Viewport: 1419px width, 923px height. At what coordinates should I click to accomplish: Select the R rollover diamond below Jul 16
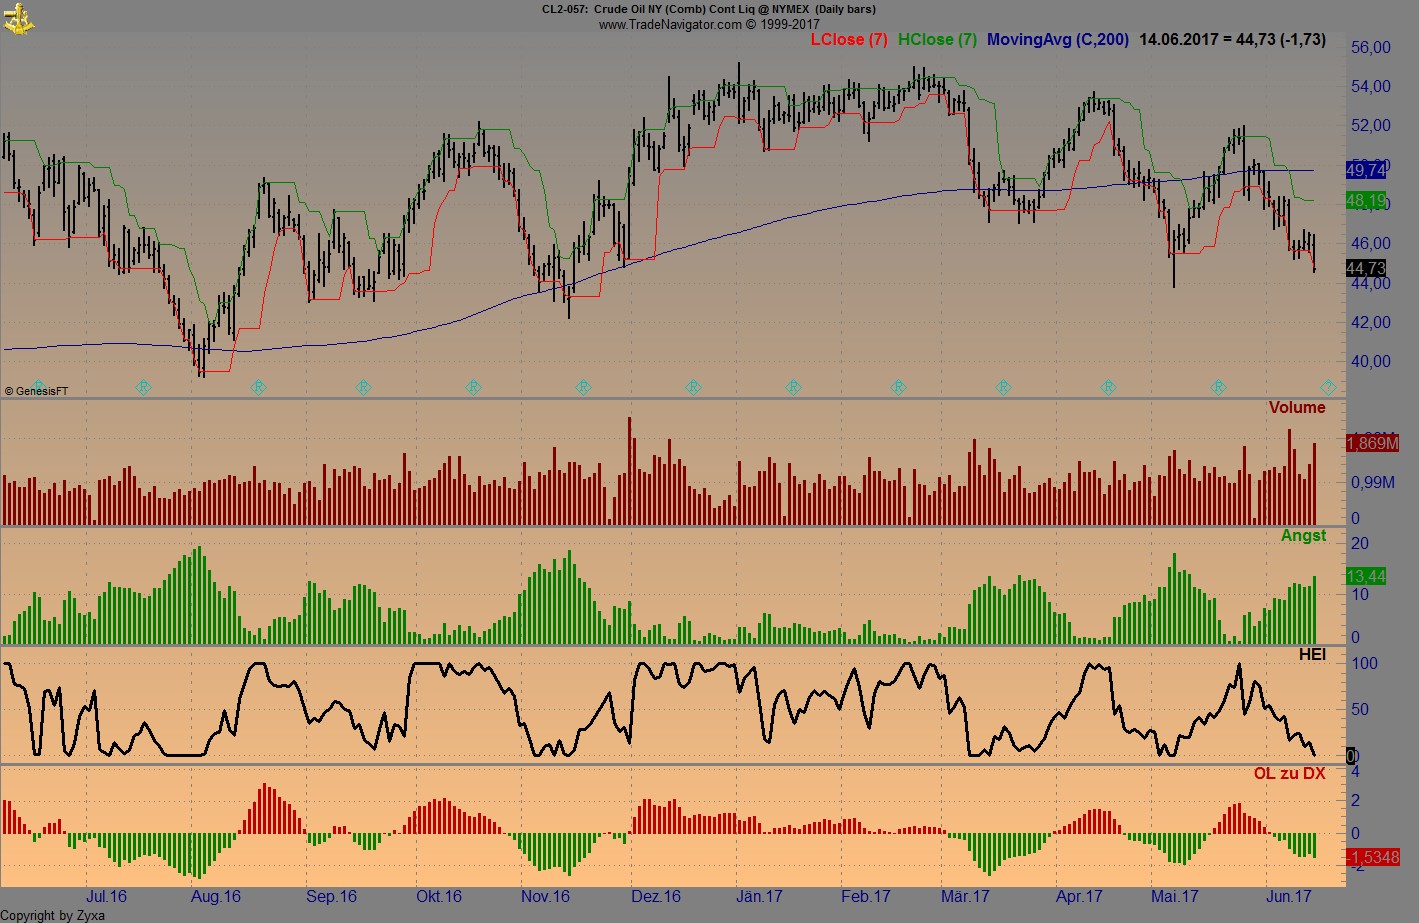pos(143,388)
